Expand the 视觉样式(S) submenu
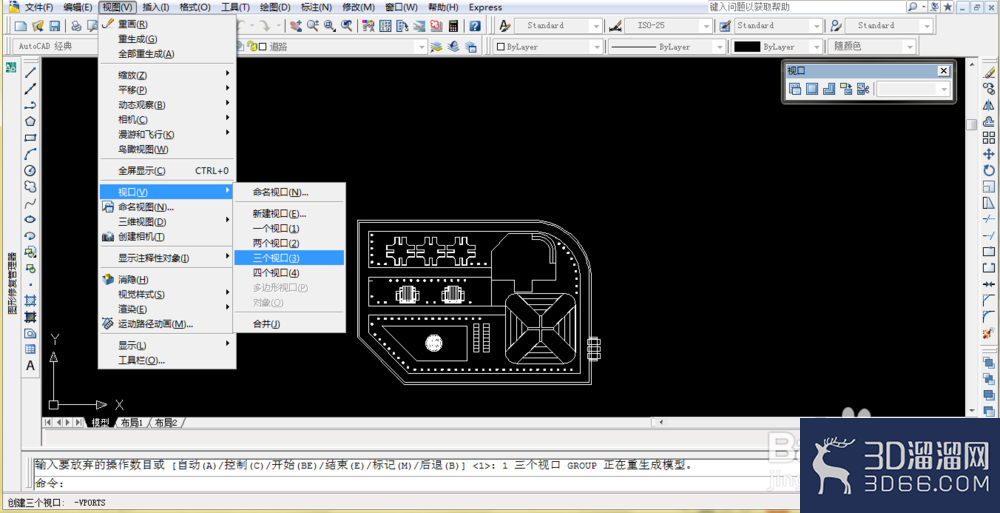The height and width of the screenshot is (513, 1000). [x=167, y=294]
